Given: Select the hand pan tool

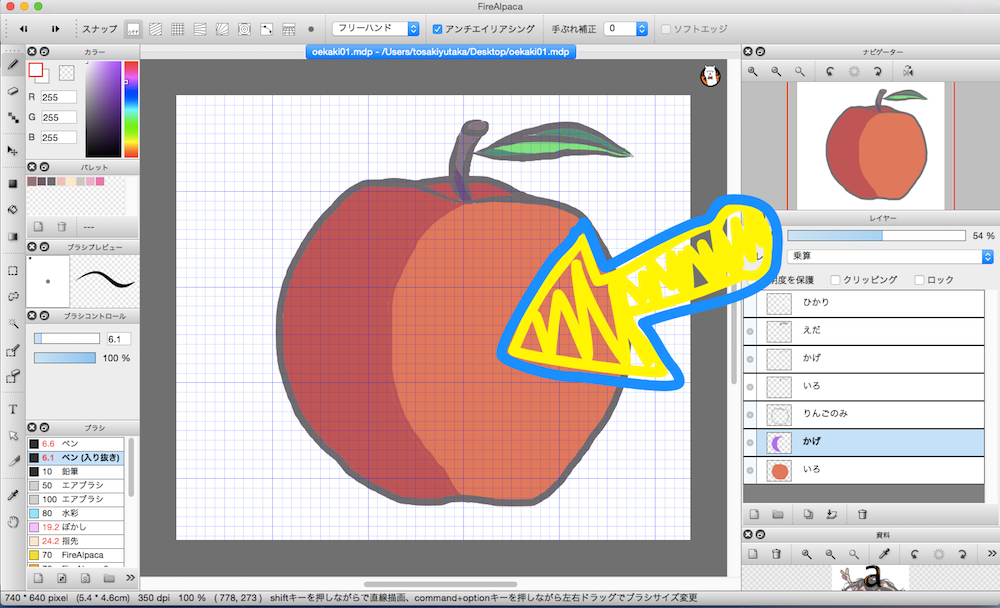Looking at the screenshot, I should tap(13, 523).
